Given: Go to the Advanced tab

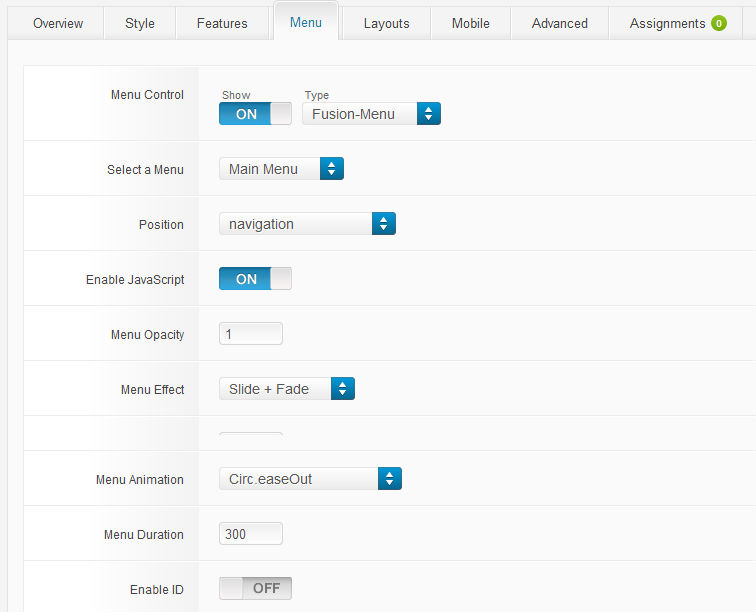Looking at the screenshot, I should [x=559, y=23].
